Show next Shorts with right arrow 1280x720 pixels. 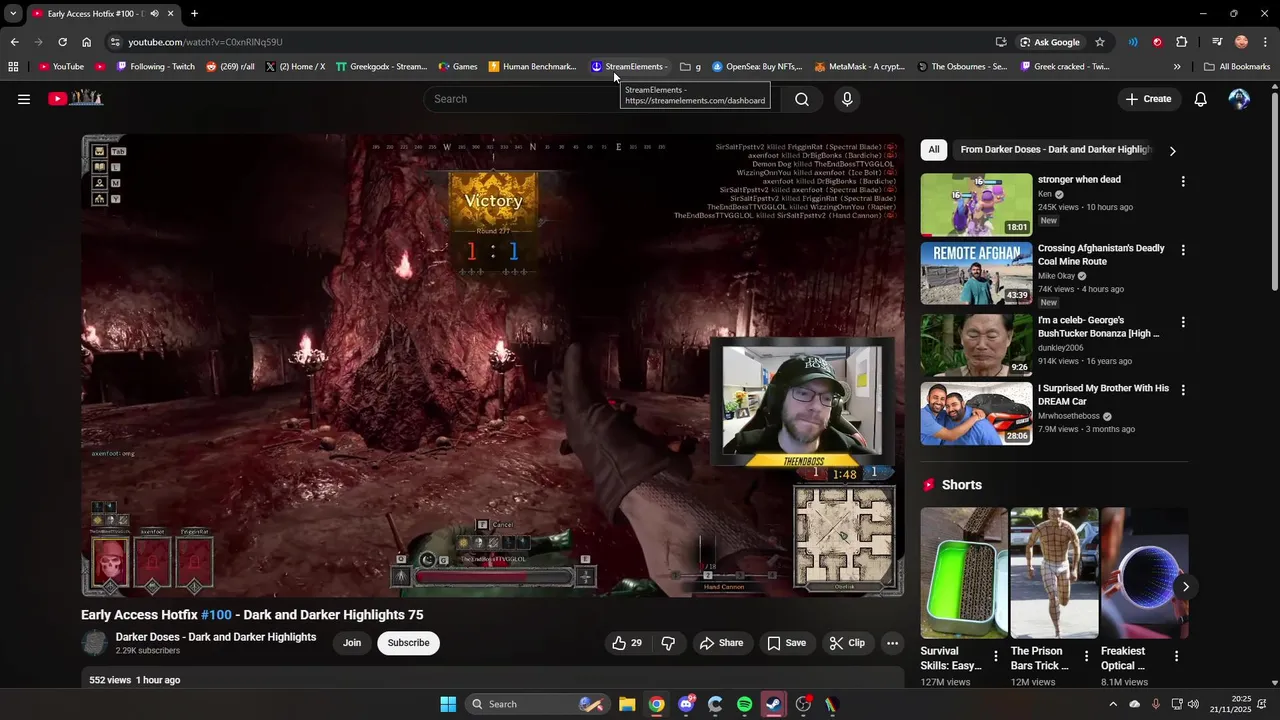click(1185, 587)
